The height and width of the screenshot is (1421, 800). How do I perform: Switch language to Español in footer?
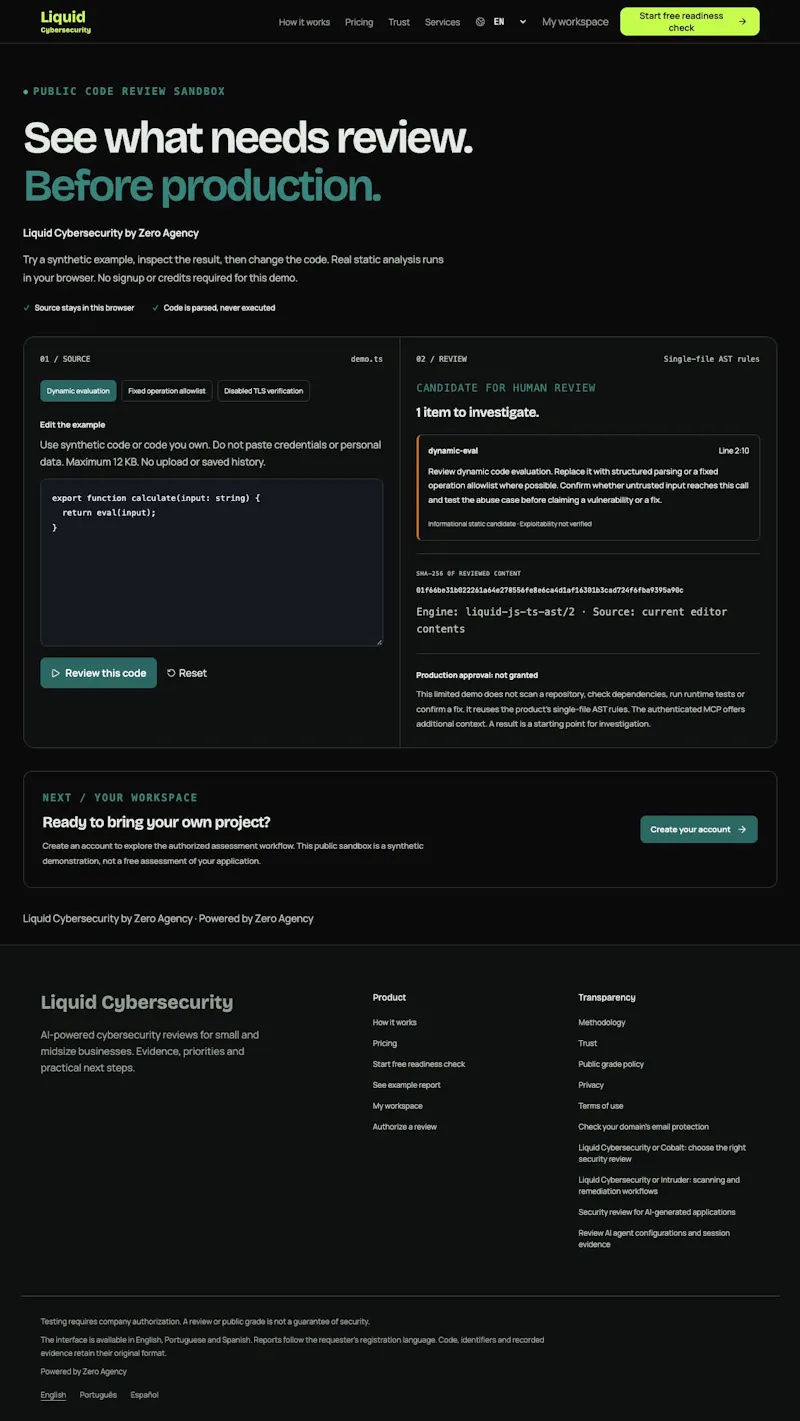[144, 1395]
